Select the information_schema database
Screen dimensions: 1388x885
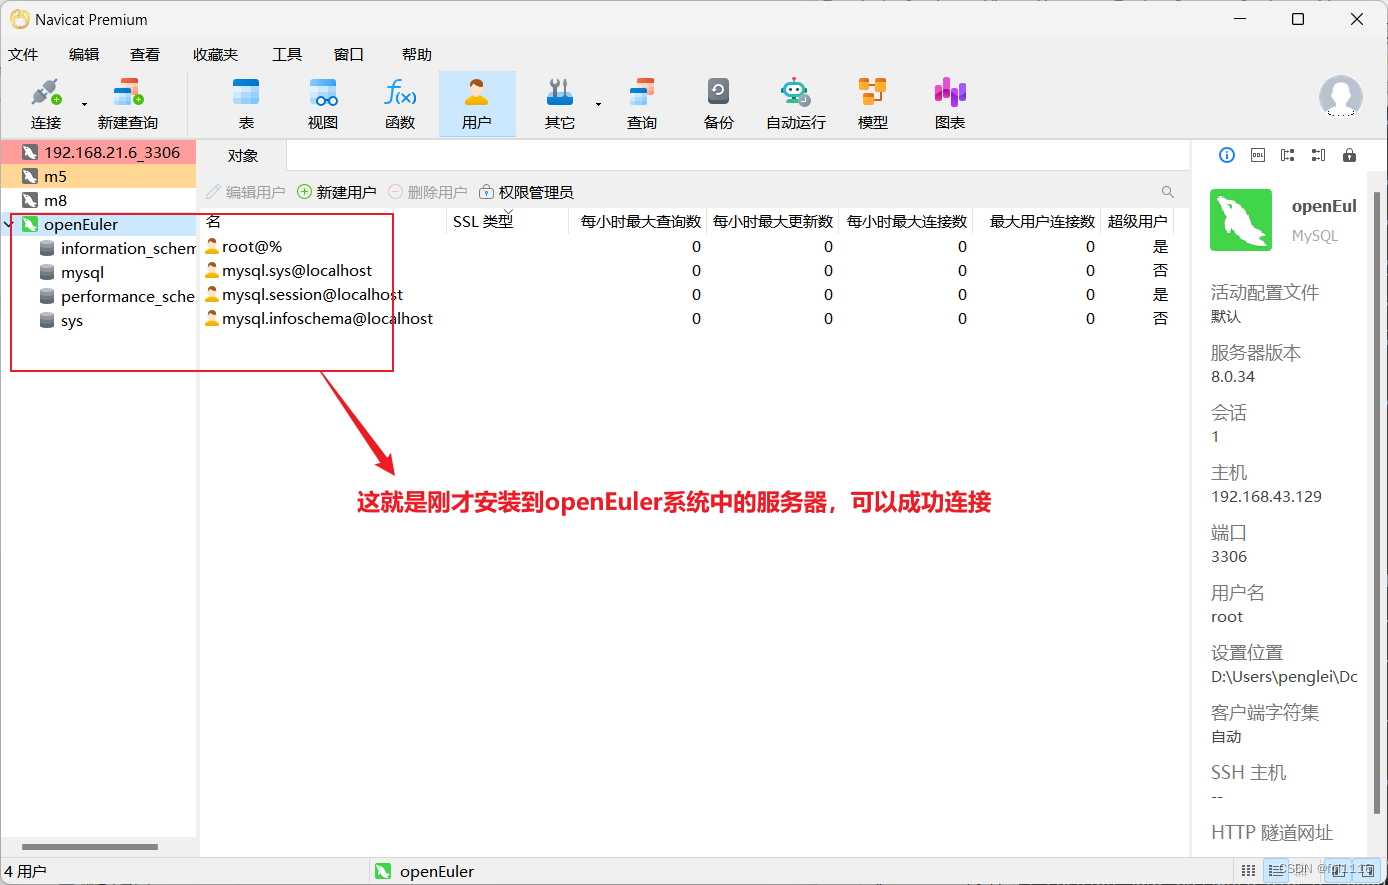click(118, 248)
